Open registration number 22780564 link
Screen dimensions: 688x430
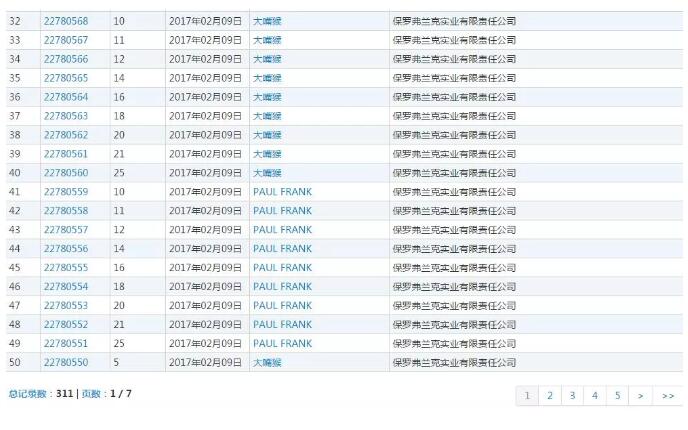click(x=66, y=97)
